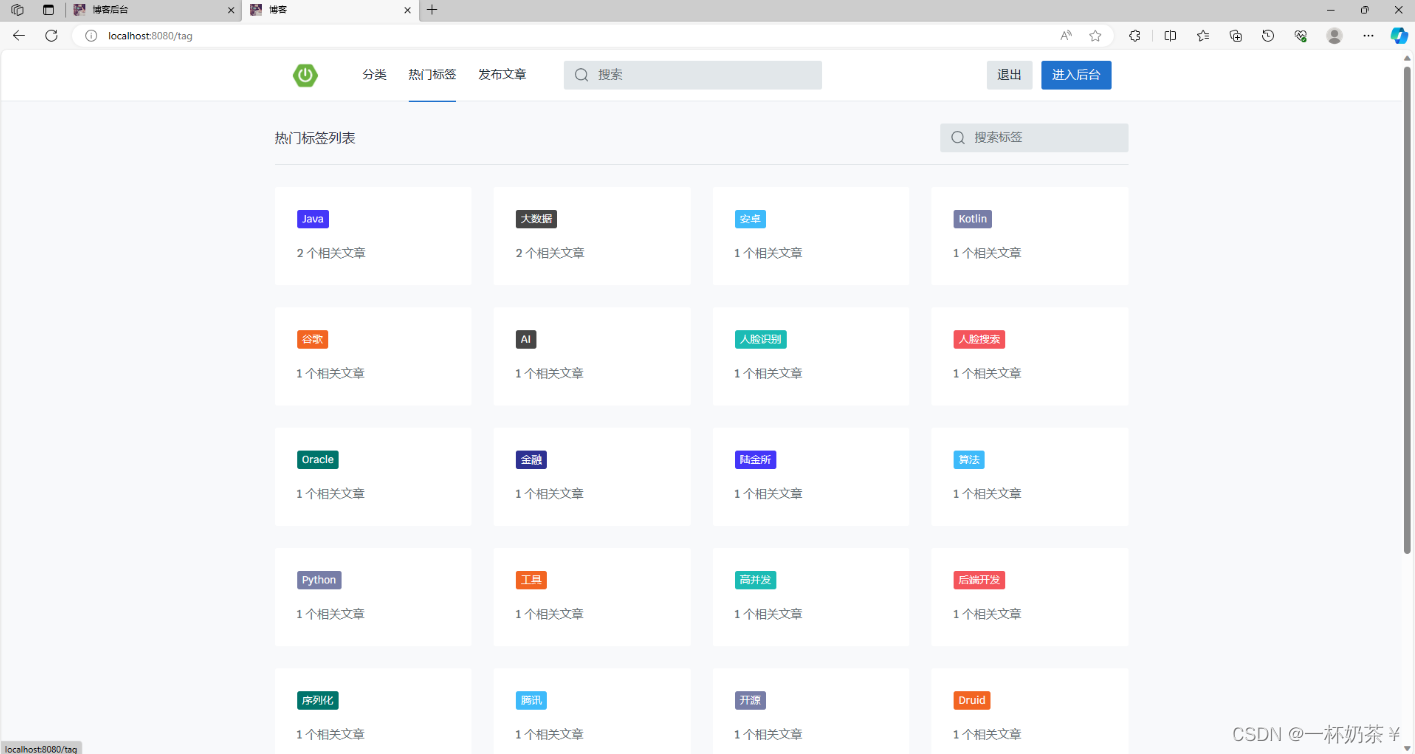Open the 人脸识别 tag
This screenshot has width=1415, height=754.
[761, 339]
